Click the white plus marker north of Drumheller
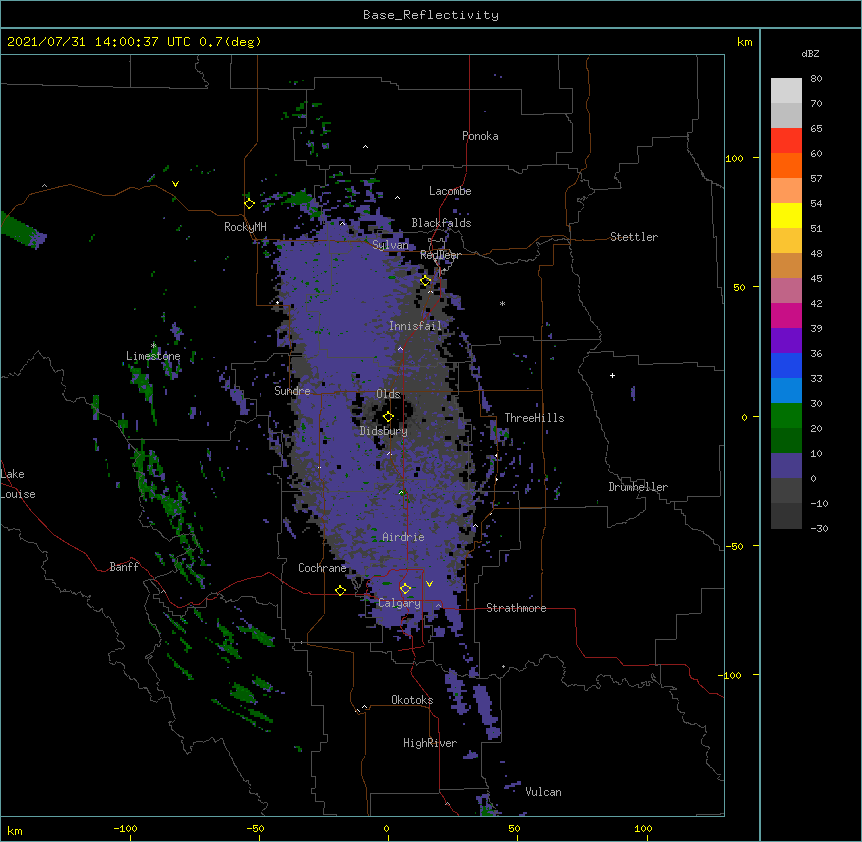 click(x=612, y=375)
